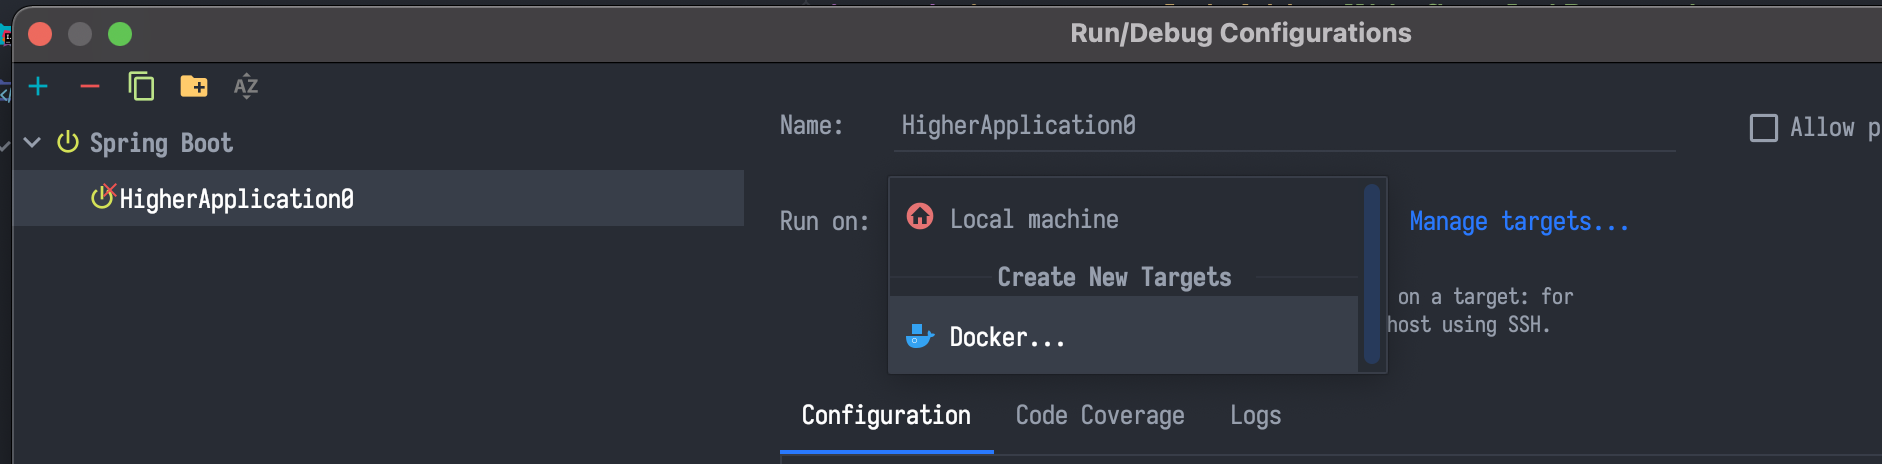Open the Code Coverage tab
This screenshot has width=1882, height=464.
pyautogui.click(x=1100, y=416)
